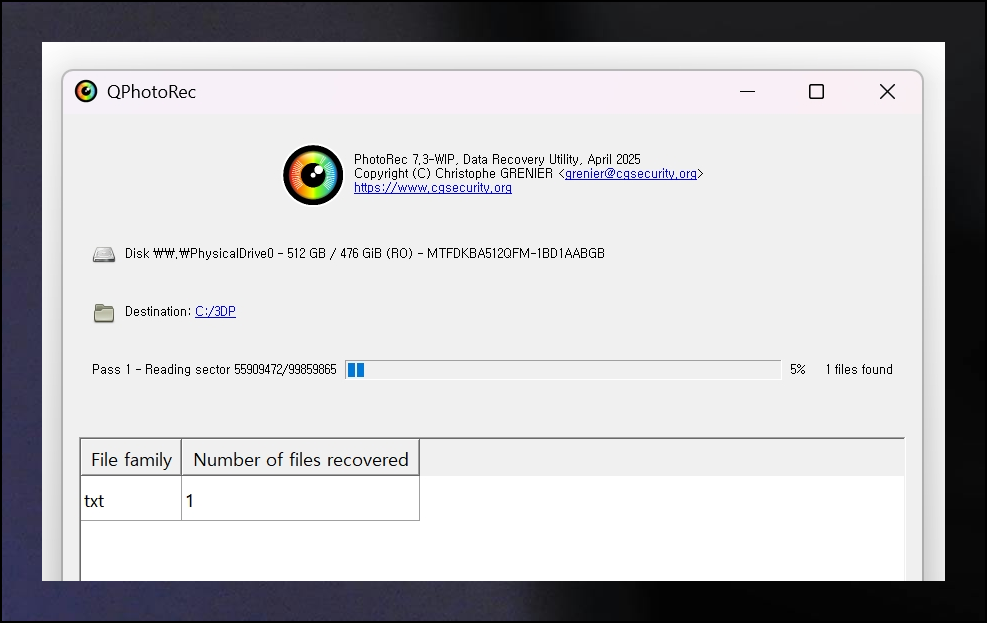Click the hard disk drive icon
Viewport: 987px width, 623px height.
104,254
